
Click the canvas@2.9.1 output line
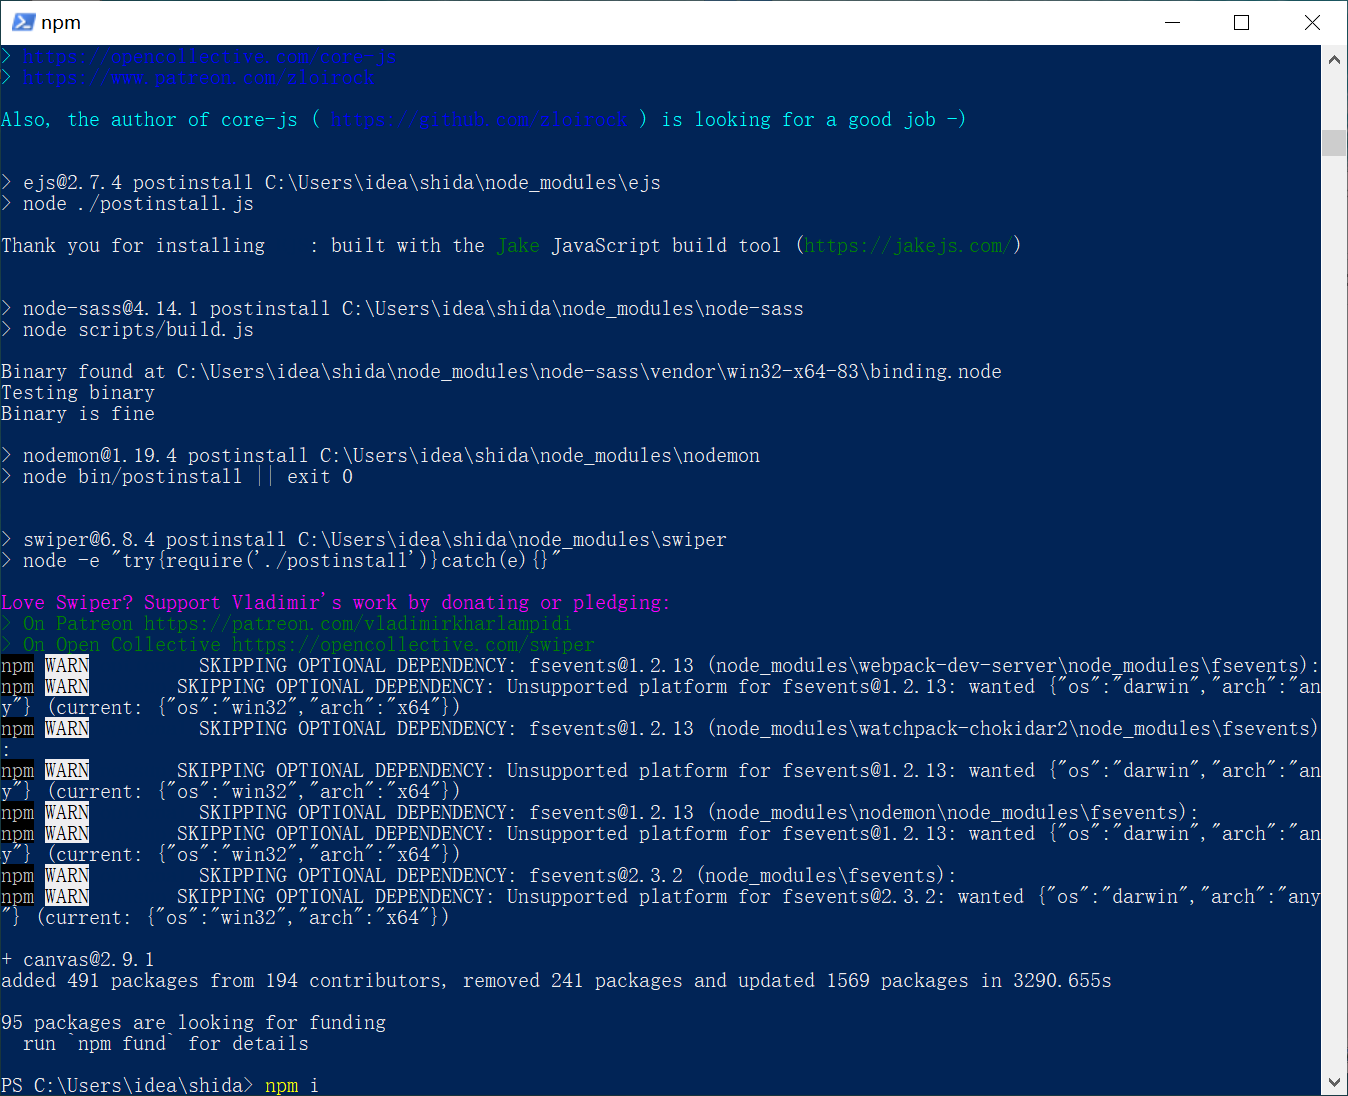pos(78,959)
